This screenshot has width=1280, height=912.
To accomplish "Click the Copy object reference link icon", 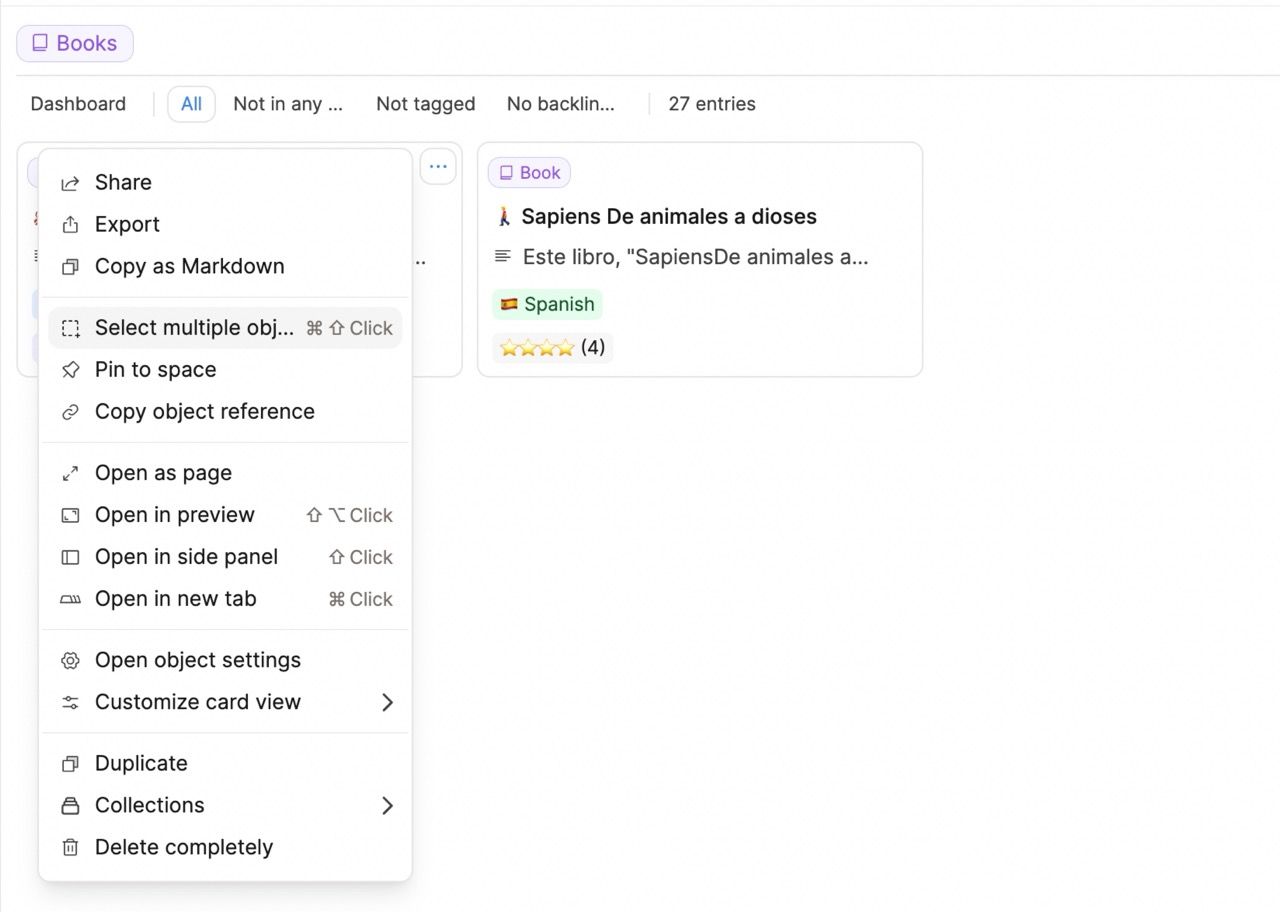I will [x=70, y=412].
